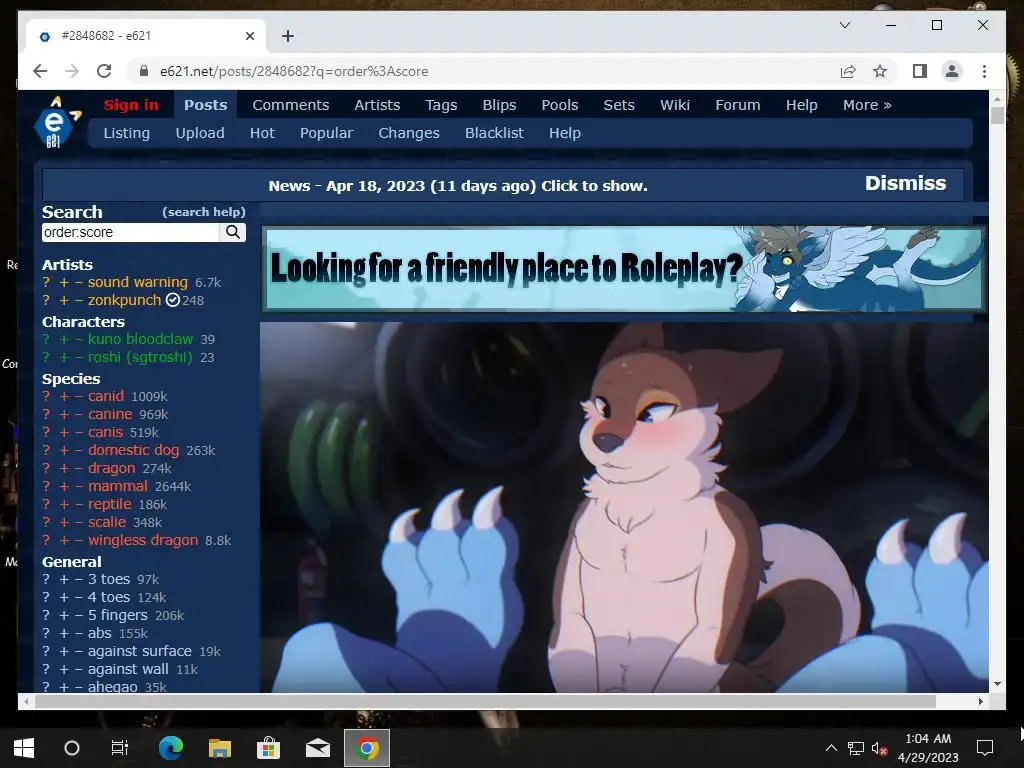Click the vertical scrollbar down arrow

997,684
